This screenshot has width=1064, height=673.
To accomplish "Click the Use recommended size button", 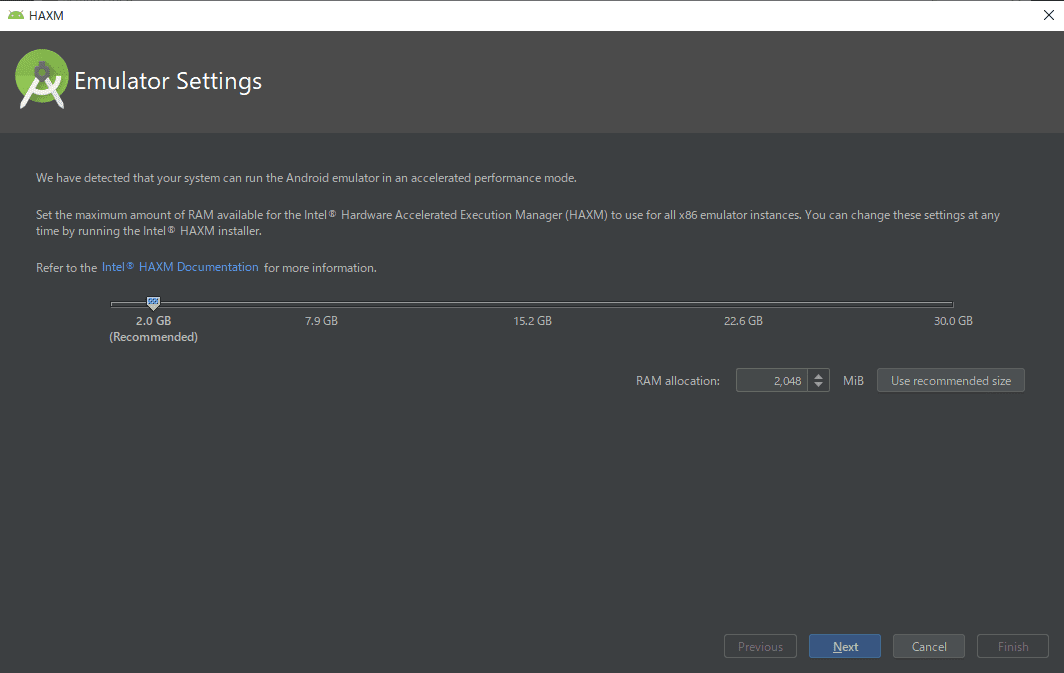I will click(x=951, y=381).
